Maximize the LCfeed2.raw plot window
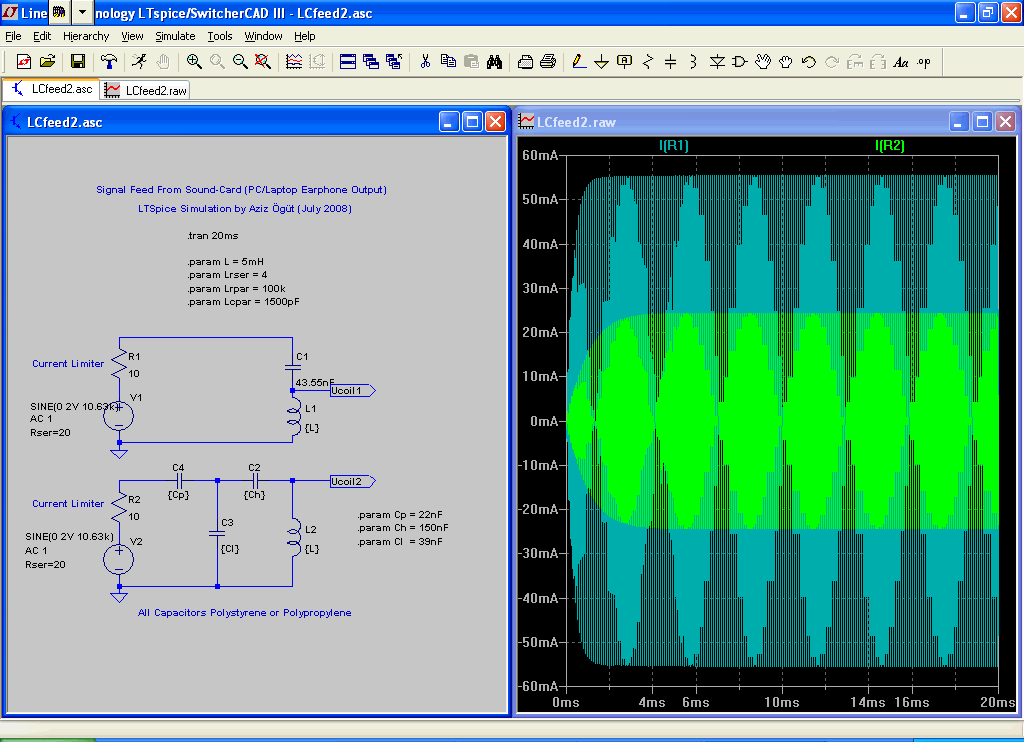The width and height of the screenshot is (1024, 742). pyautogui.click(x=982, y=121)
